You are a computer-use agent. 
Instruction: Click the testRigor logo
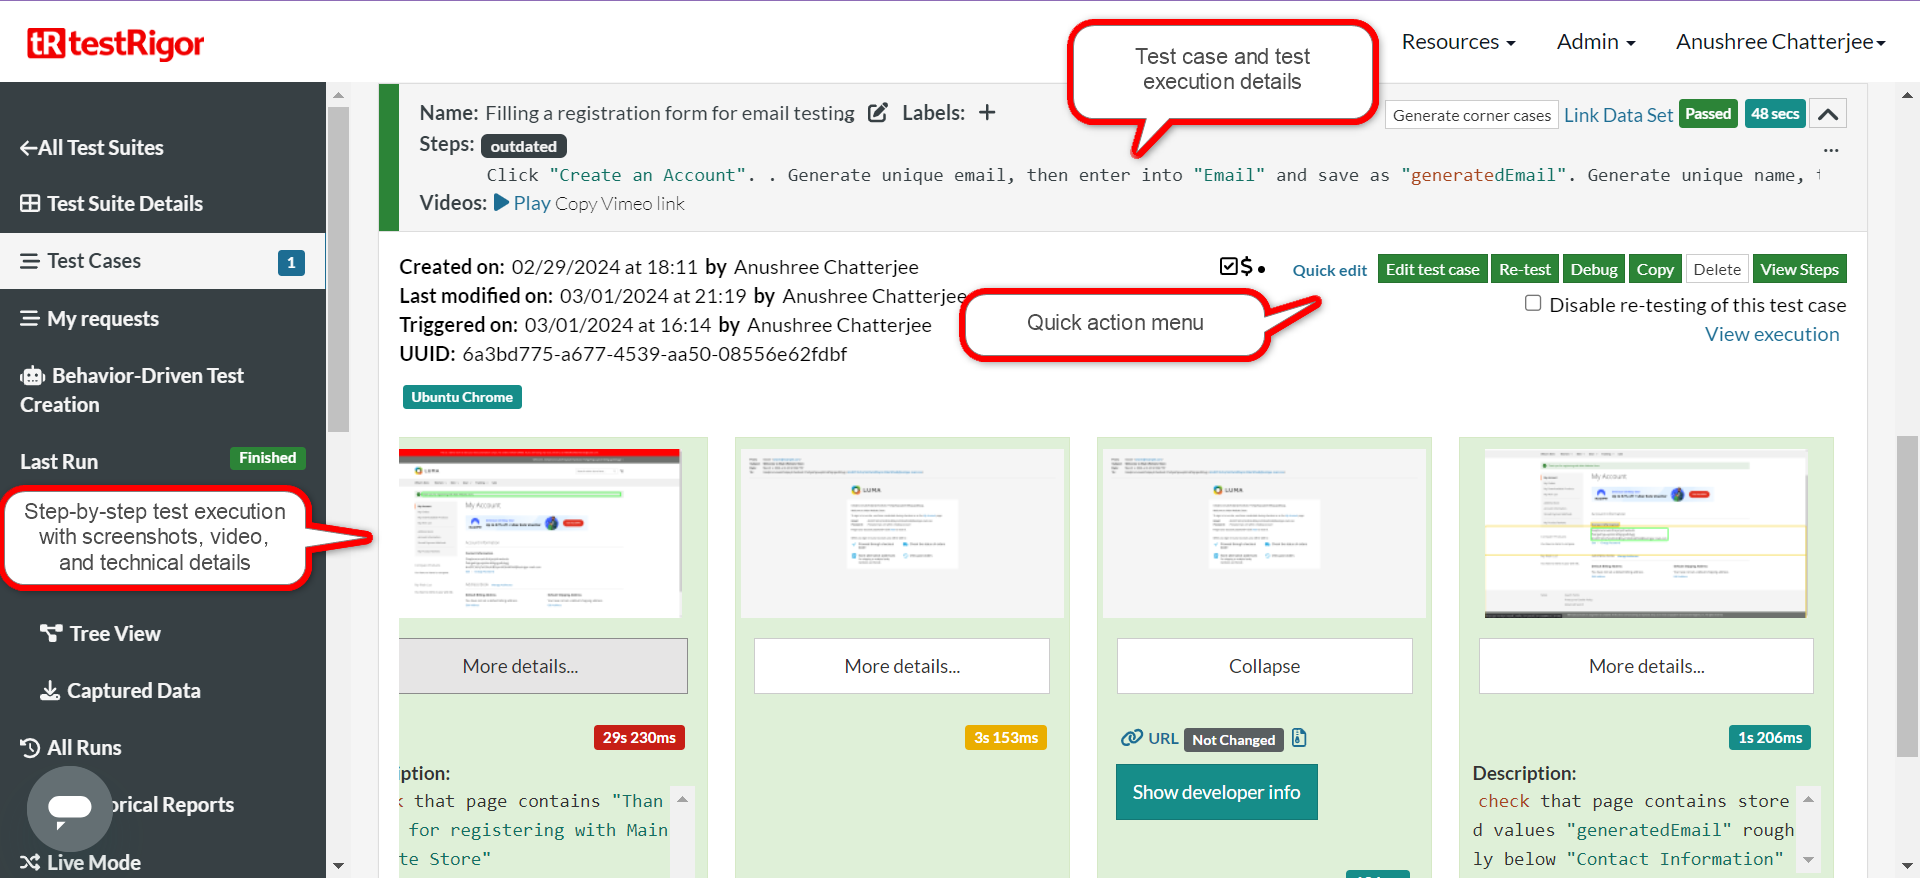(x=115, y=43)
